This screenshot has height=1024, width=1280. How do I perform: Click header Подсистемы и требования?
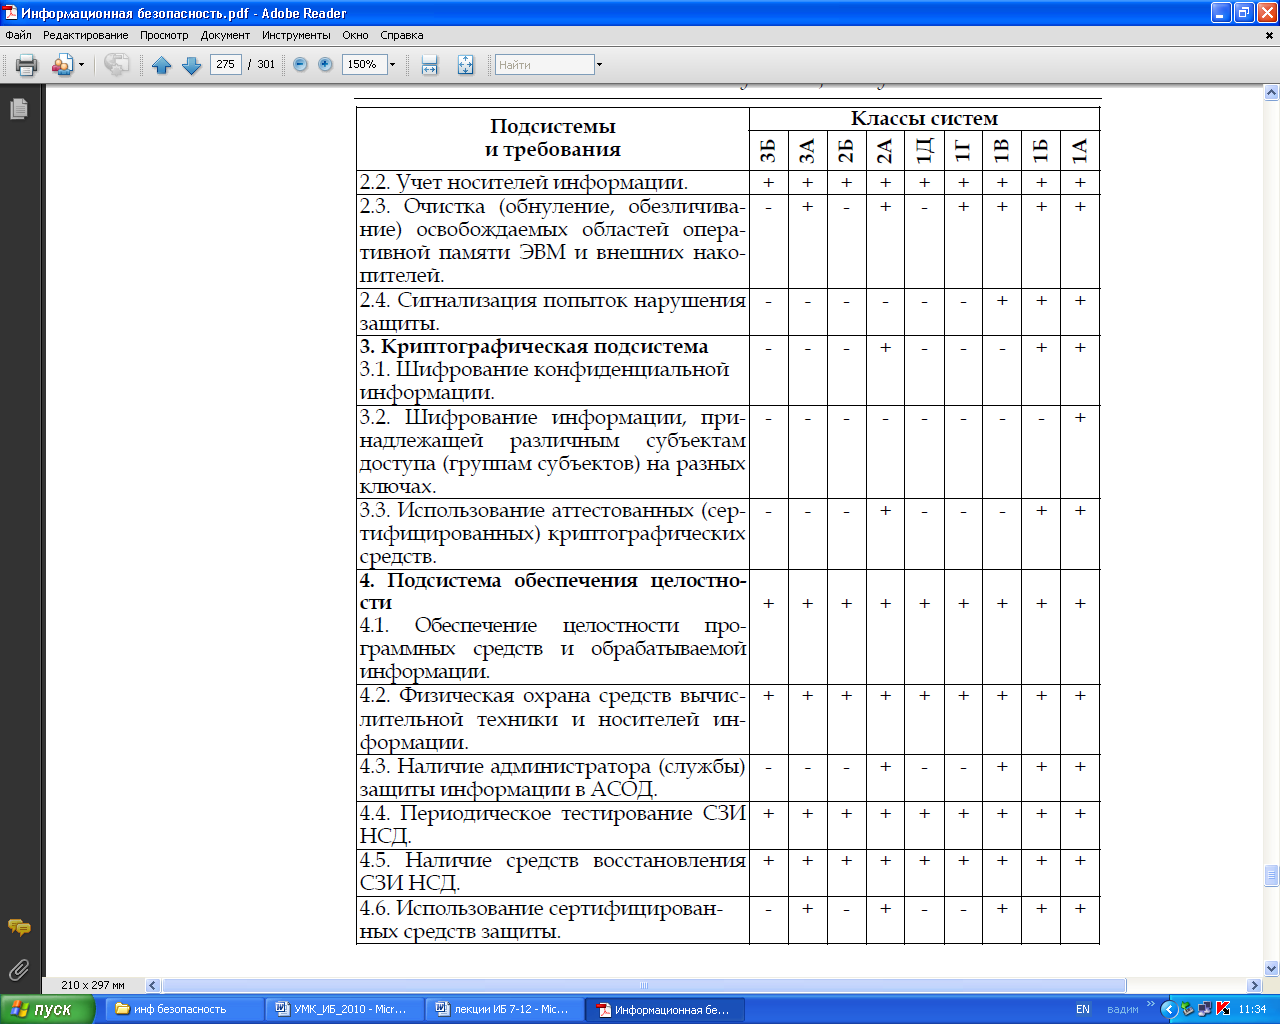(553, 138)
